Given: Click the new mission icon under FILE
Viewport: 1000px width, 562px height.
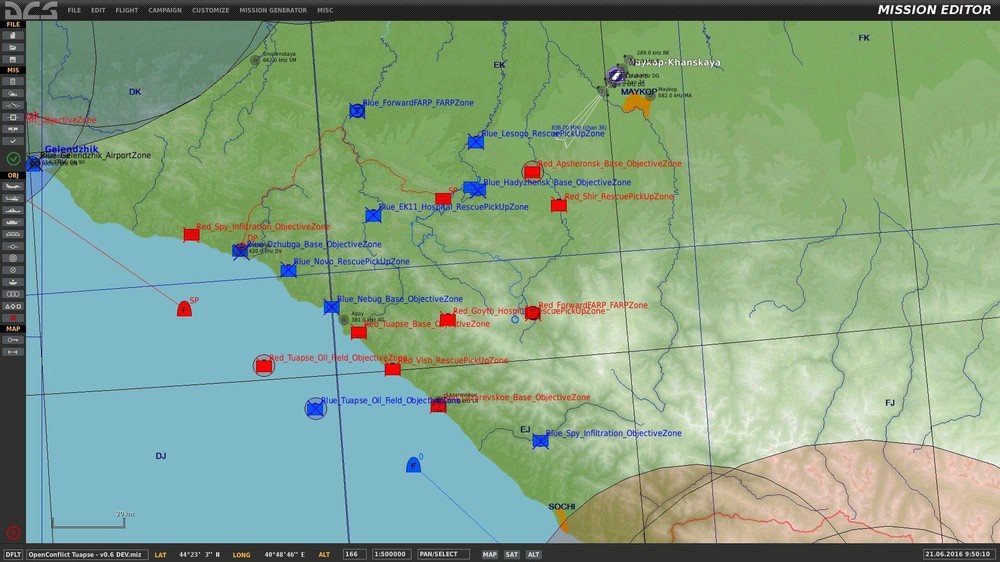Looking at the screenshot, I should [13, 36].
